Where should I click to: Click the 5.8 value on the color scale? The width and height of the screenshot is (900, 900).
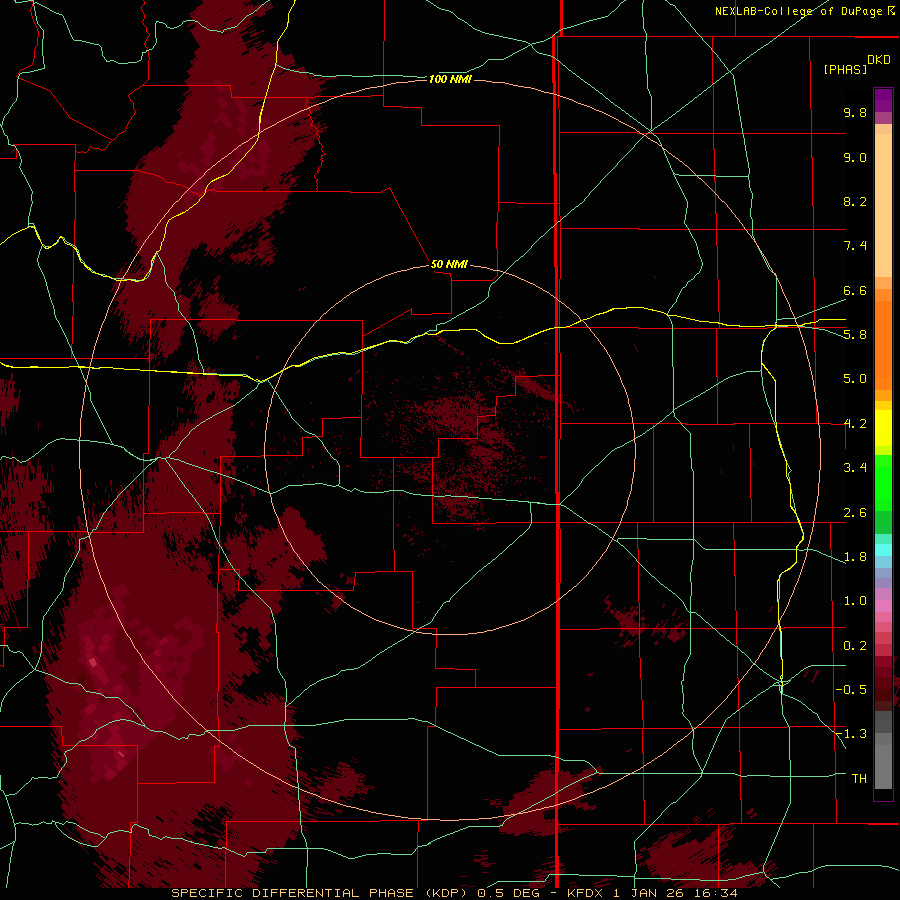(x=855, y=335)
